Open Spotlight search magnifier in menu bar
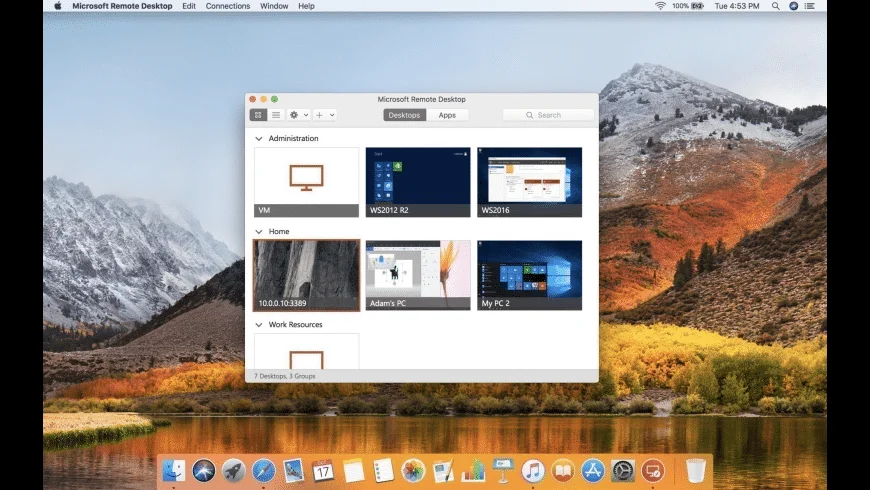 pos(776,6)
